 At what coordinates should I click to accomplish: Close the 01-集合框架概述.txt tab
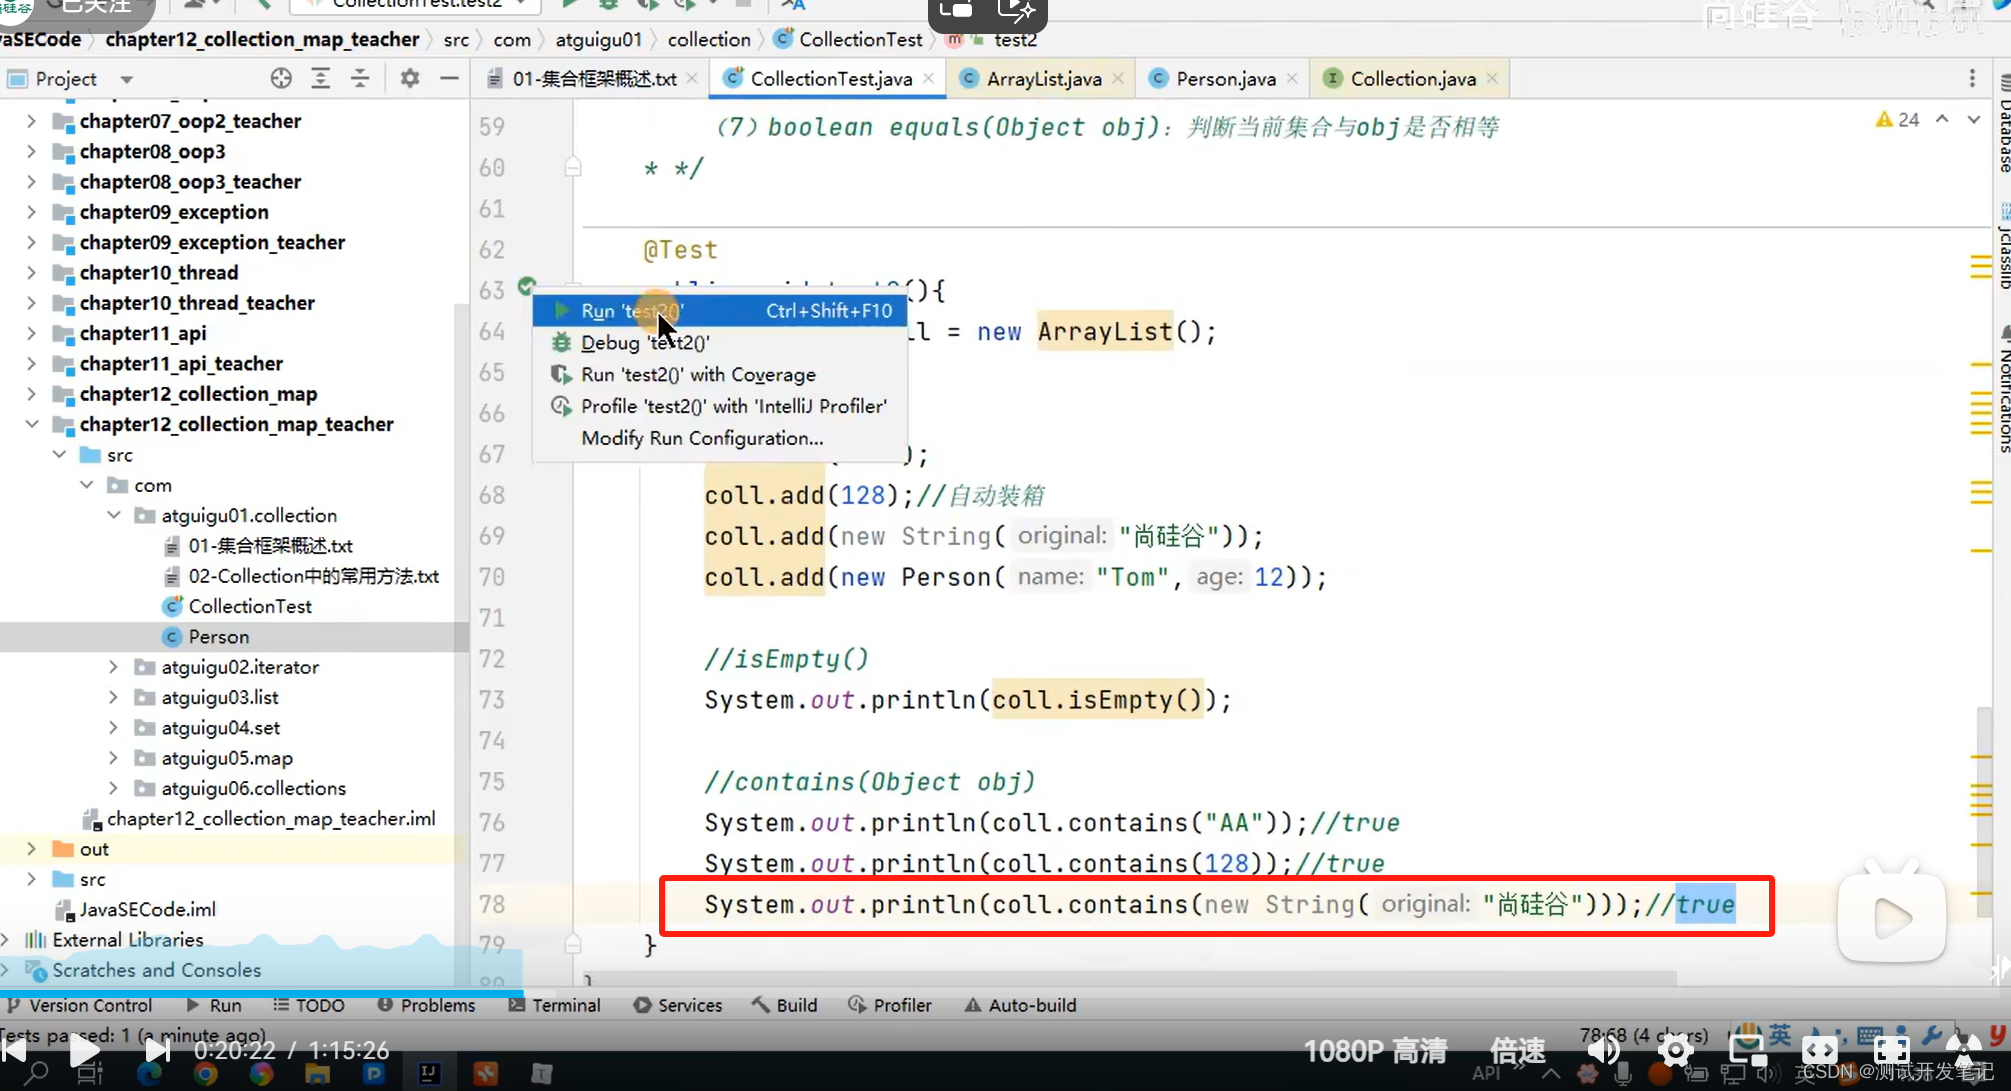[x=692, y=78]
